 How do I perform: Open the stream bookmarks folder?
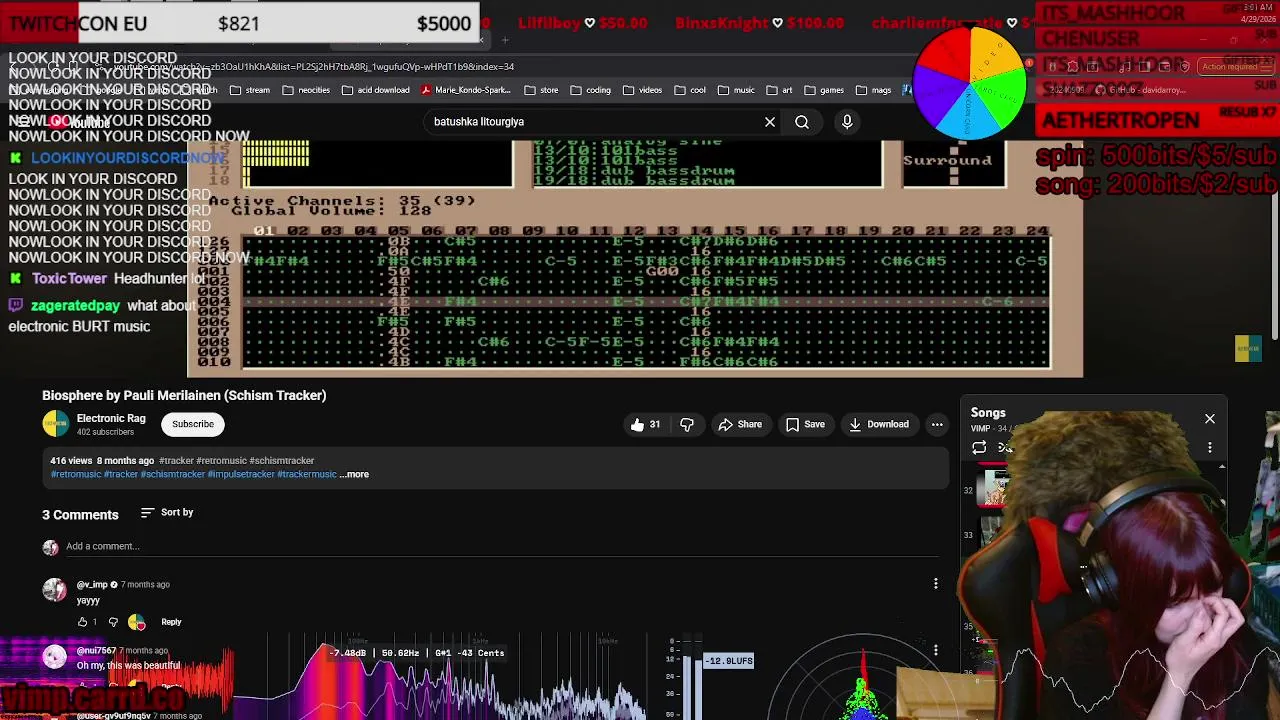coord(250,90)
